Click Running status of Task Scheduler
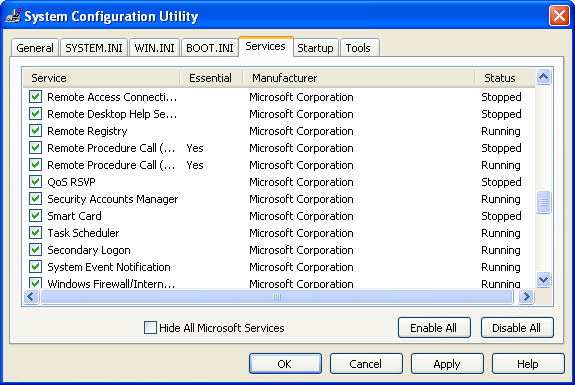 pos(501,233)
